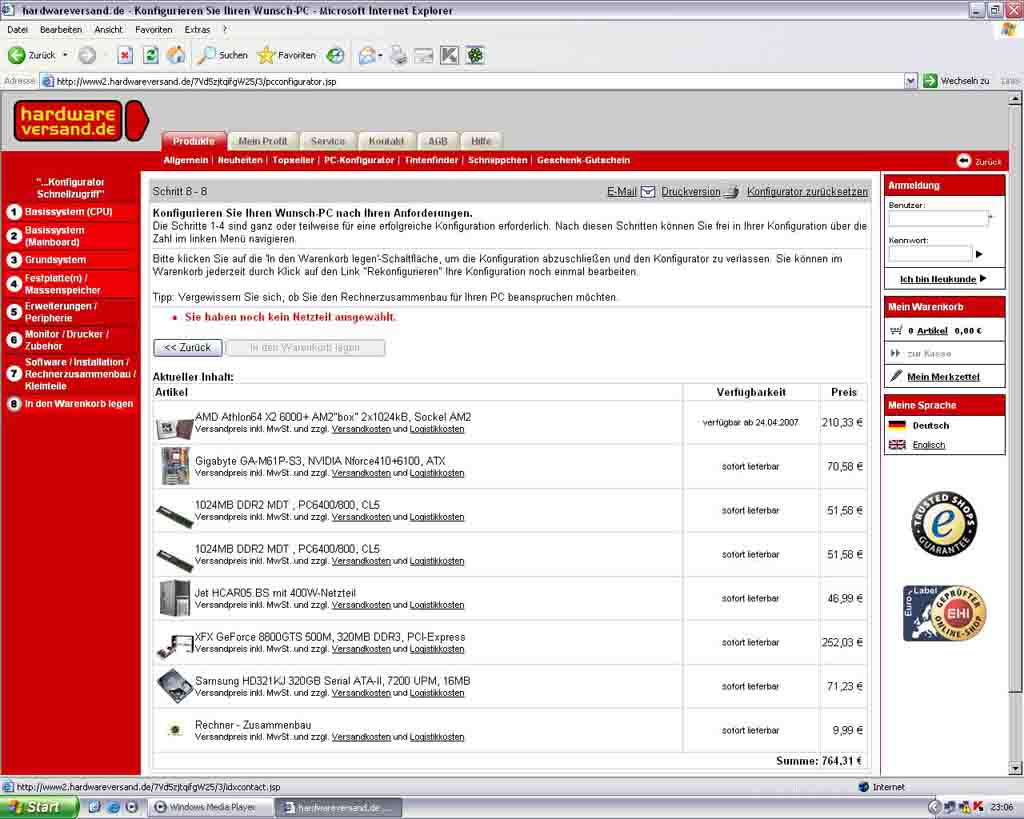Screen dimensions: 1024x819
Task: Click the vertical scrollbar down arrow
Action: 1014,768
